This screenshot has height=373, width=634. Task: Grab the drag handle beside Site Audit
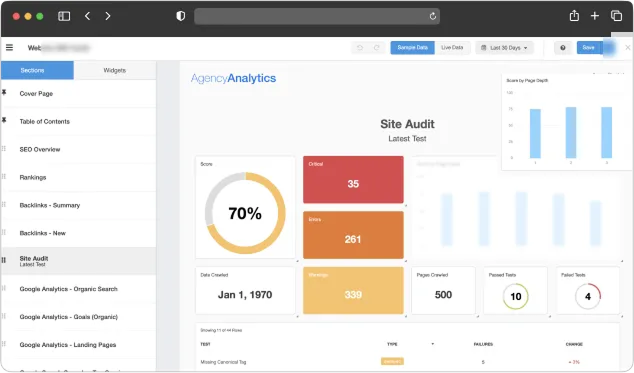[x=4, y=261]
